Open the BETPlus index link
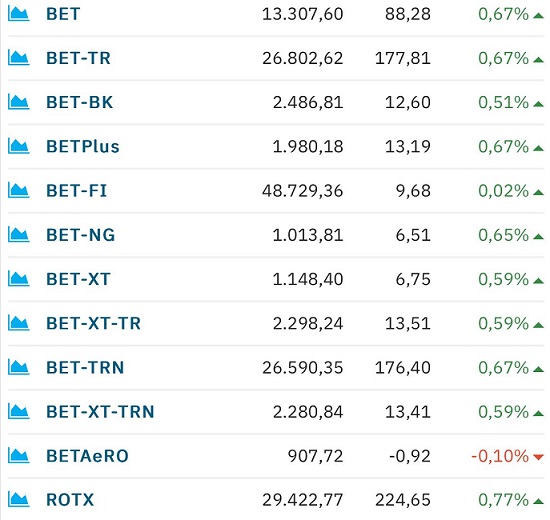Viewport: 550px width, 520px height. coord(83,147)
